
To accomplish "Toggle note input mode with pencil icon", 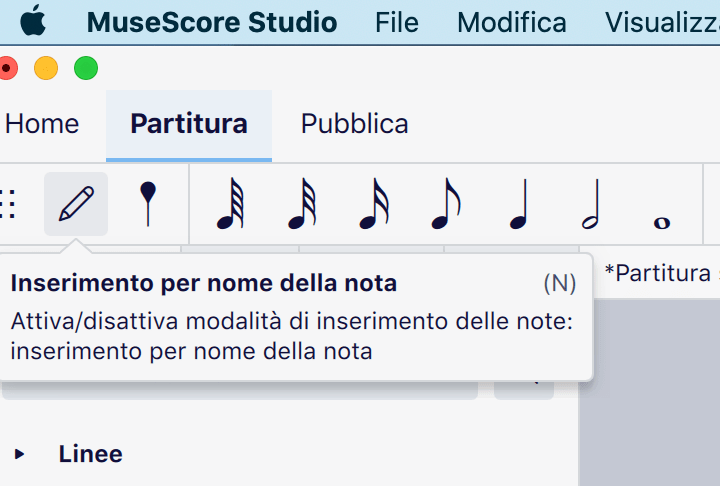I will 76,204.
